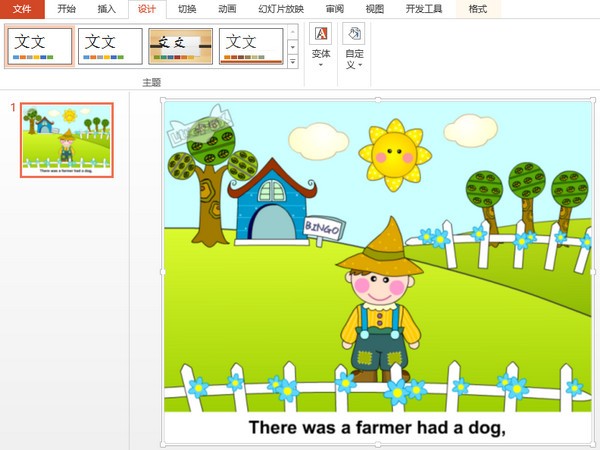Apply the brown wood-textured theme
The height and width of the screenshot is (450, 600).
point(180,46)
